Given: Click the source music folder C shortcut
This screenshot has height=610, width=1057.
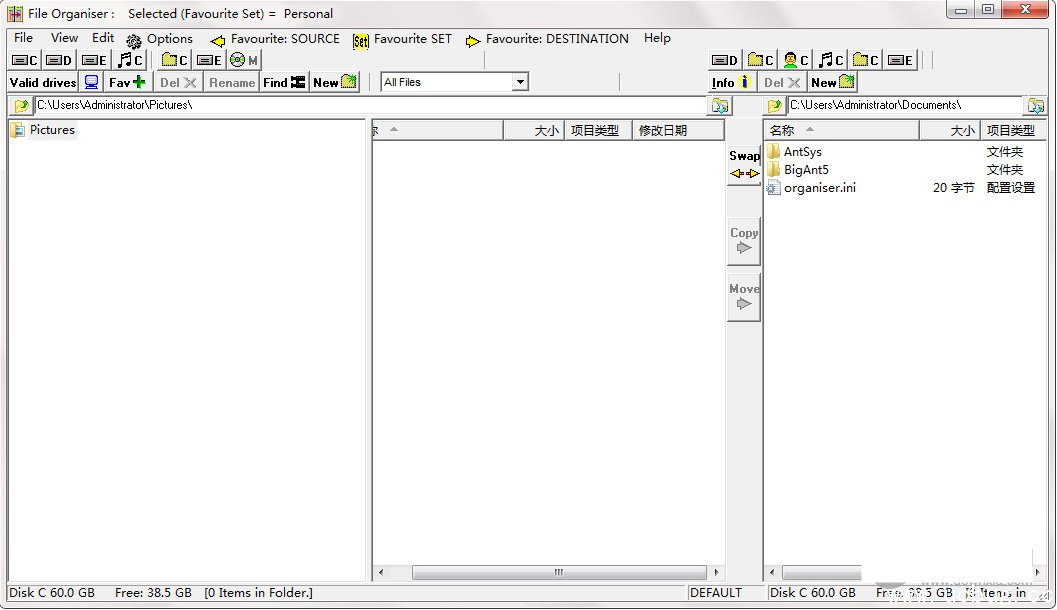Looking at the screenshot, I should click(x=130, y=60).
